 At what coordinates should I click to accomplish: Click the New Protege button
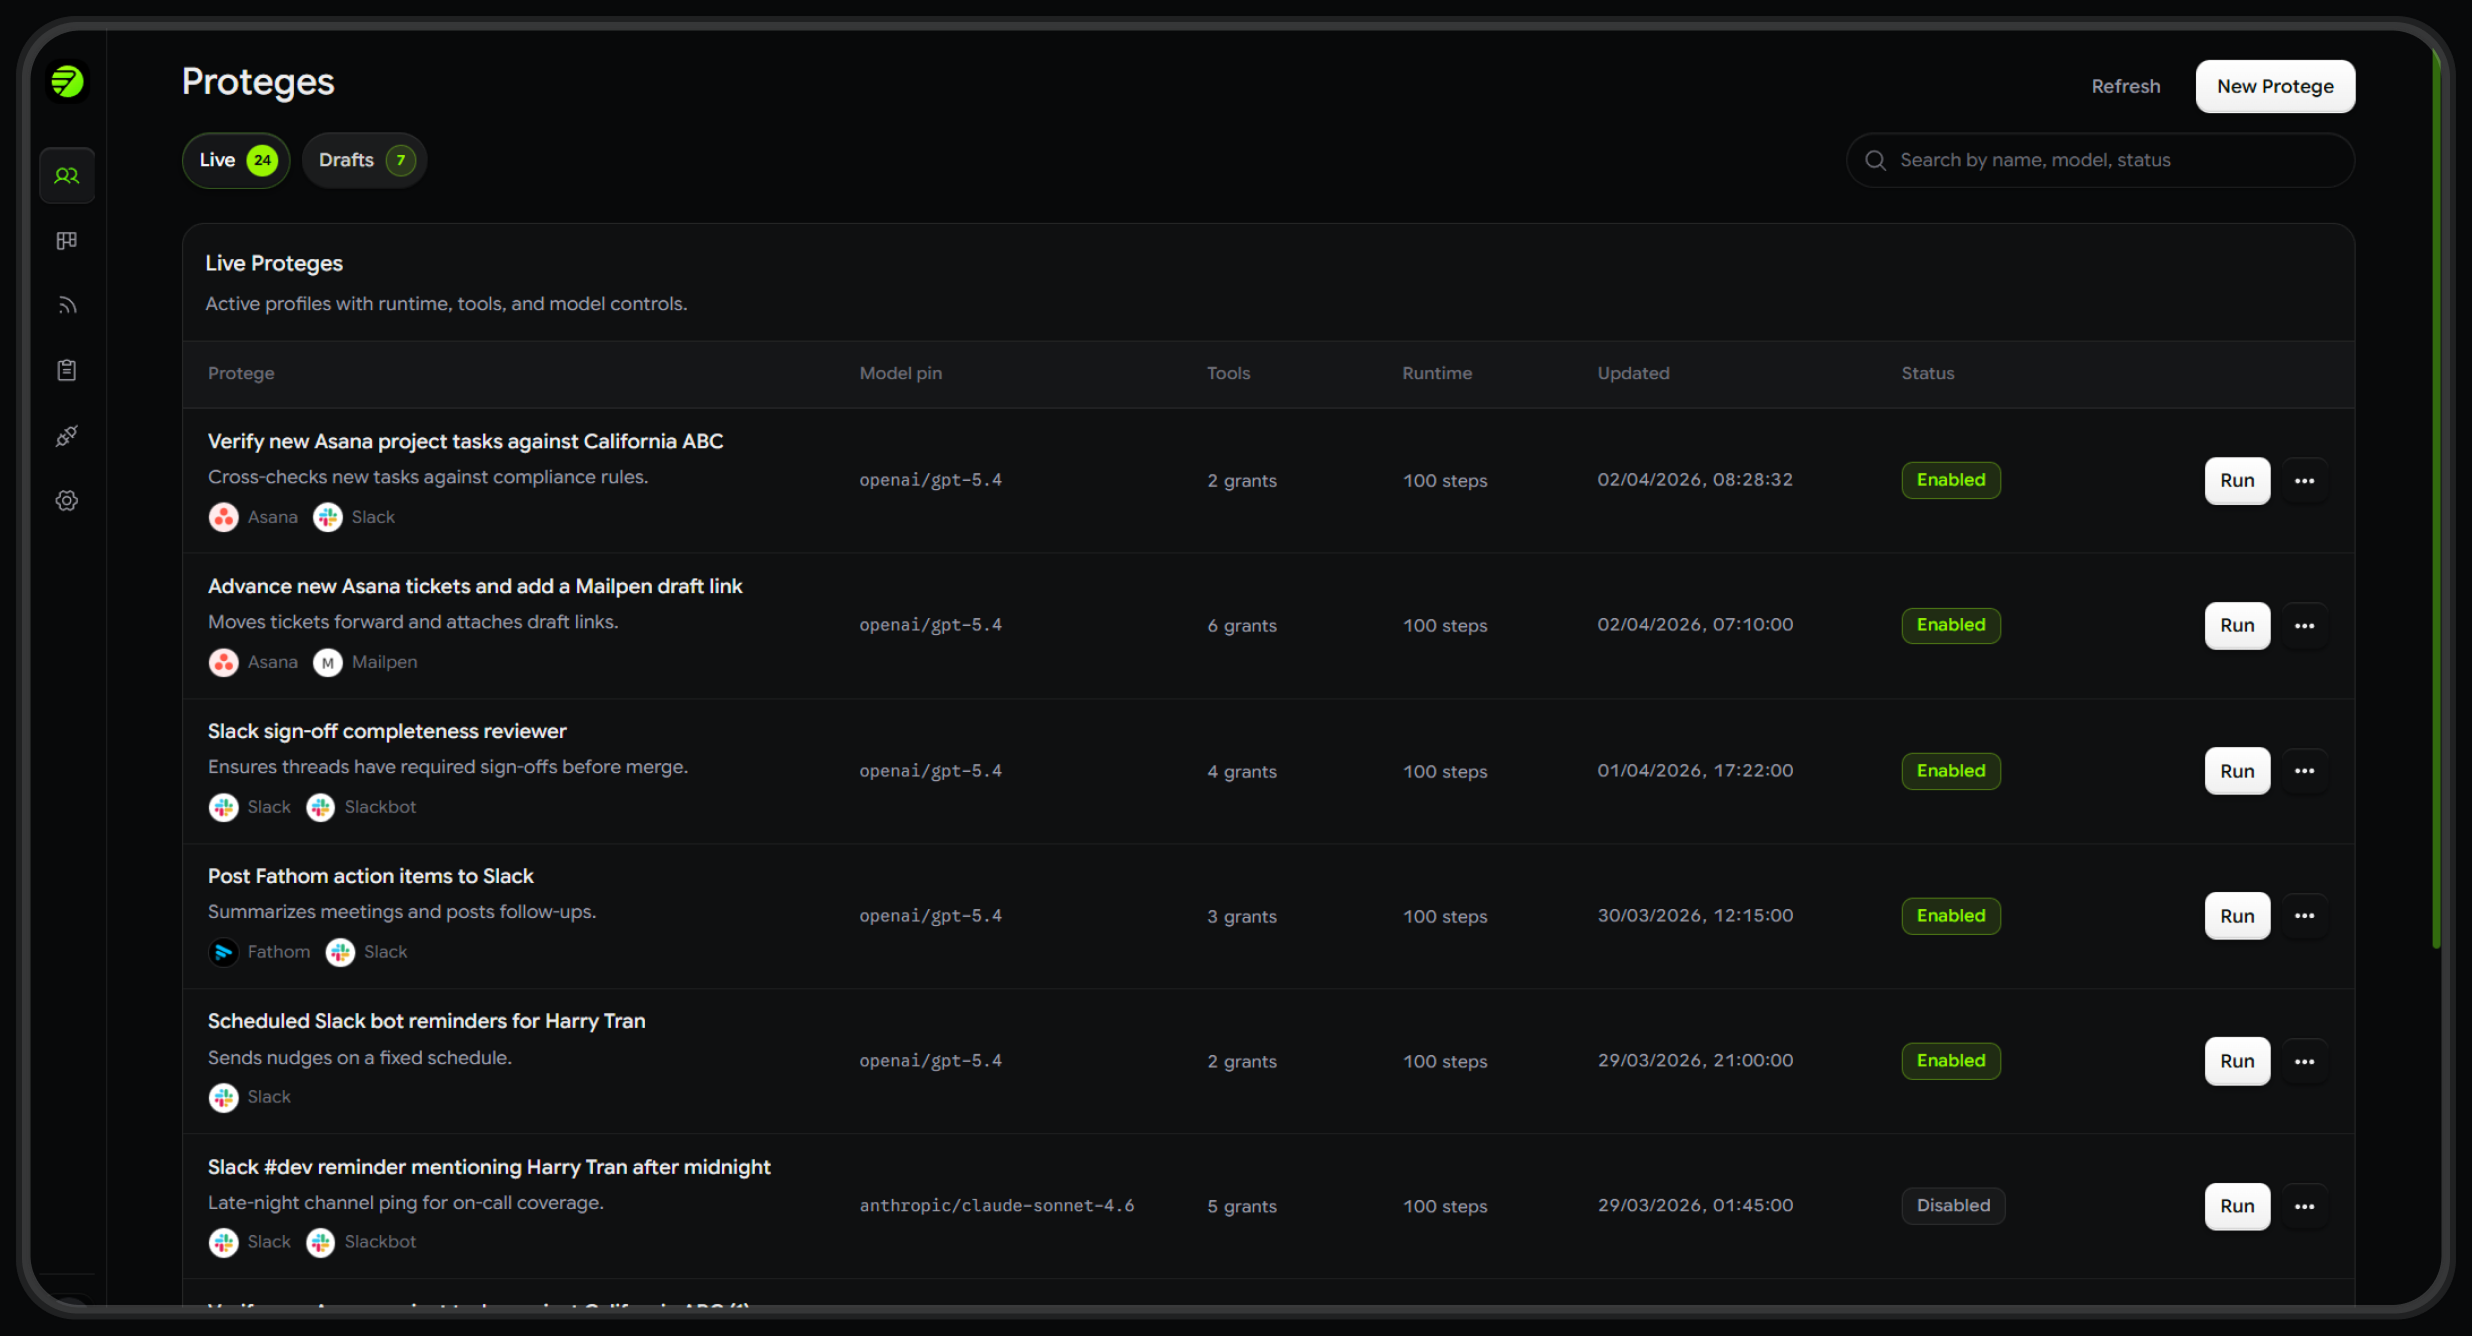click(x=2275, y=86)
